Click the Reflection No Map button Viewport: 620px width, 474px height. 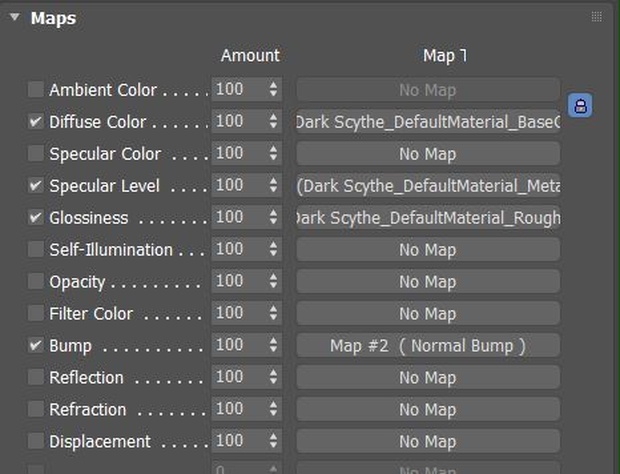[428, 377]
